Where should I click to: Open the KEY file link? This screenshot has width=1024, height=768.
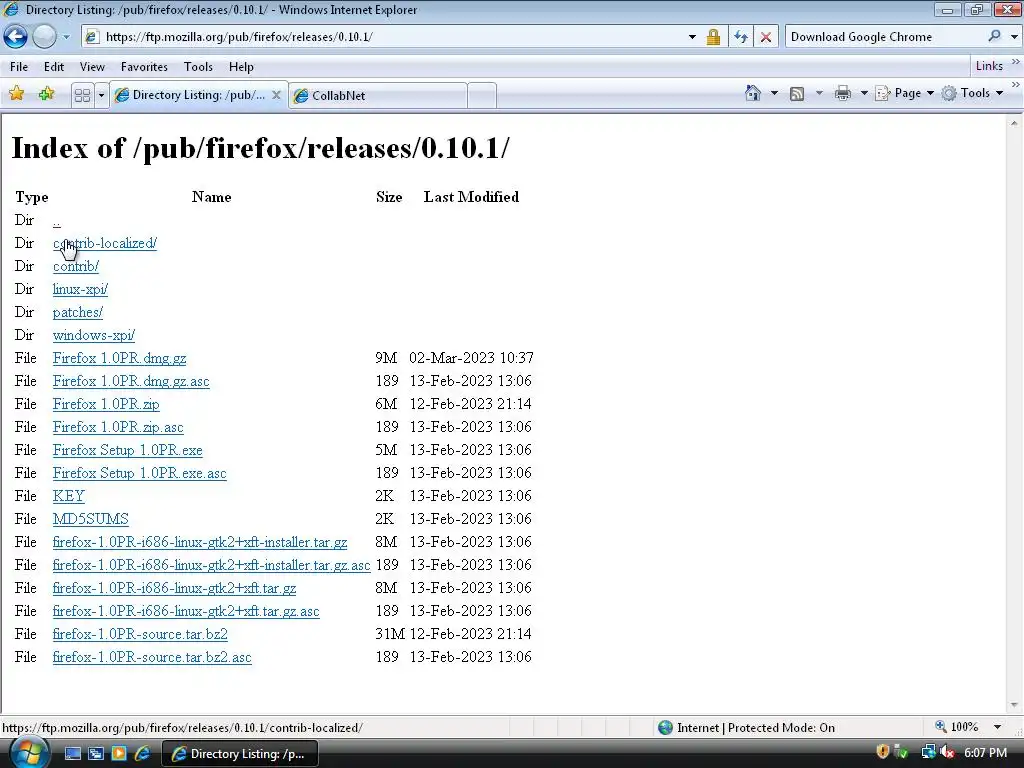(69, 496)
